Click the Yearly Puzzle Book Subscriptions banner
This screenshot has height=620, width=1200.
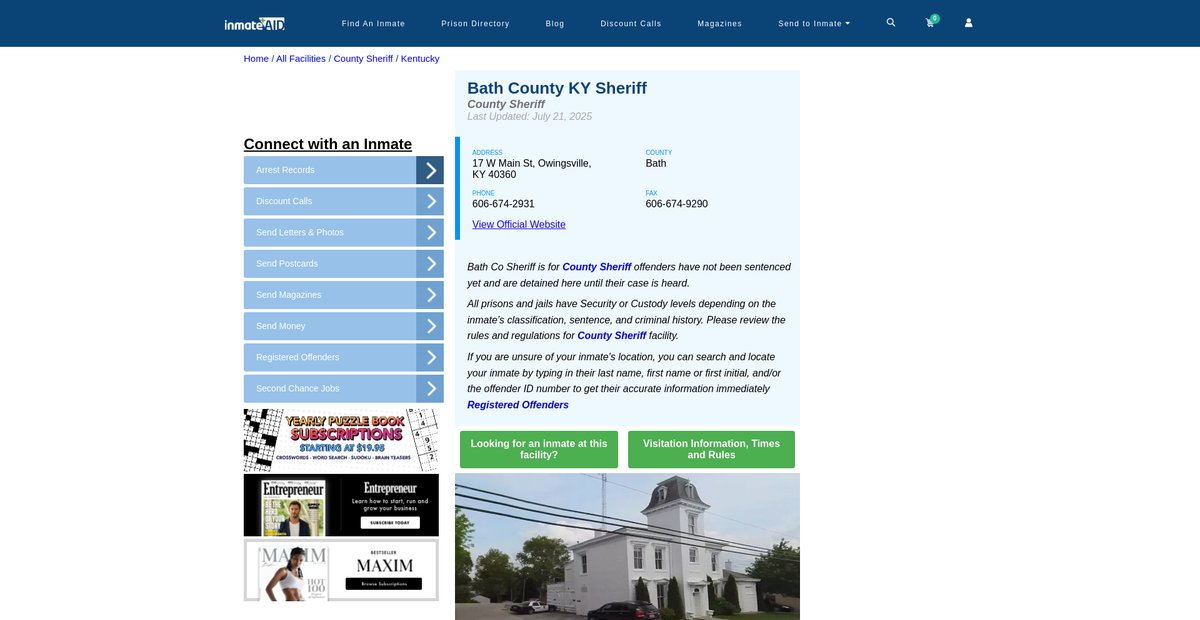click(x=341, y=440)
